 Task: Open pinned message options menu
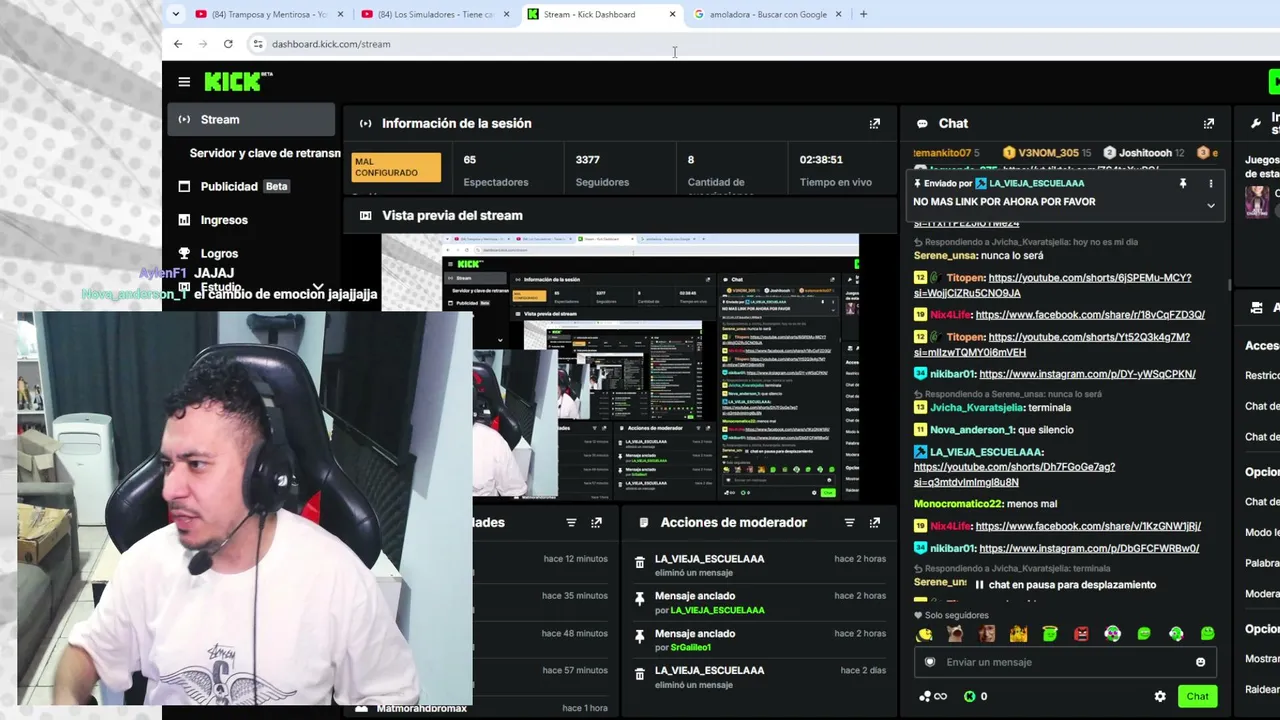click(x=1211, y=184)
